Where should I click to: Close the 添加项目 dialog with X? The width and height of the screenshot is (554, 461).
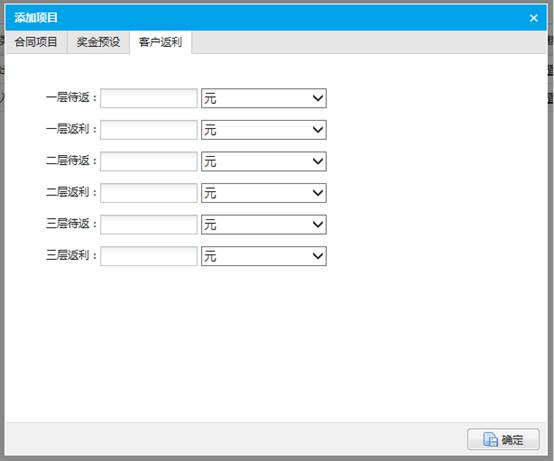click(534, 18)
